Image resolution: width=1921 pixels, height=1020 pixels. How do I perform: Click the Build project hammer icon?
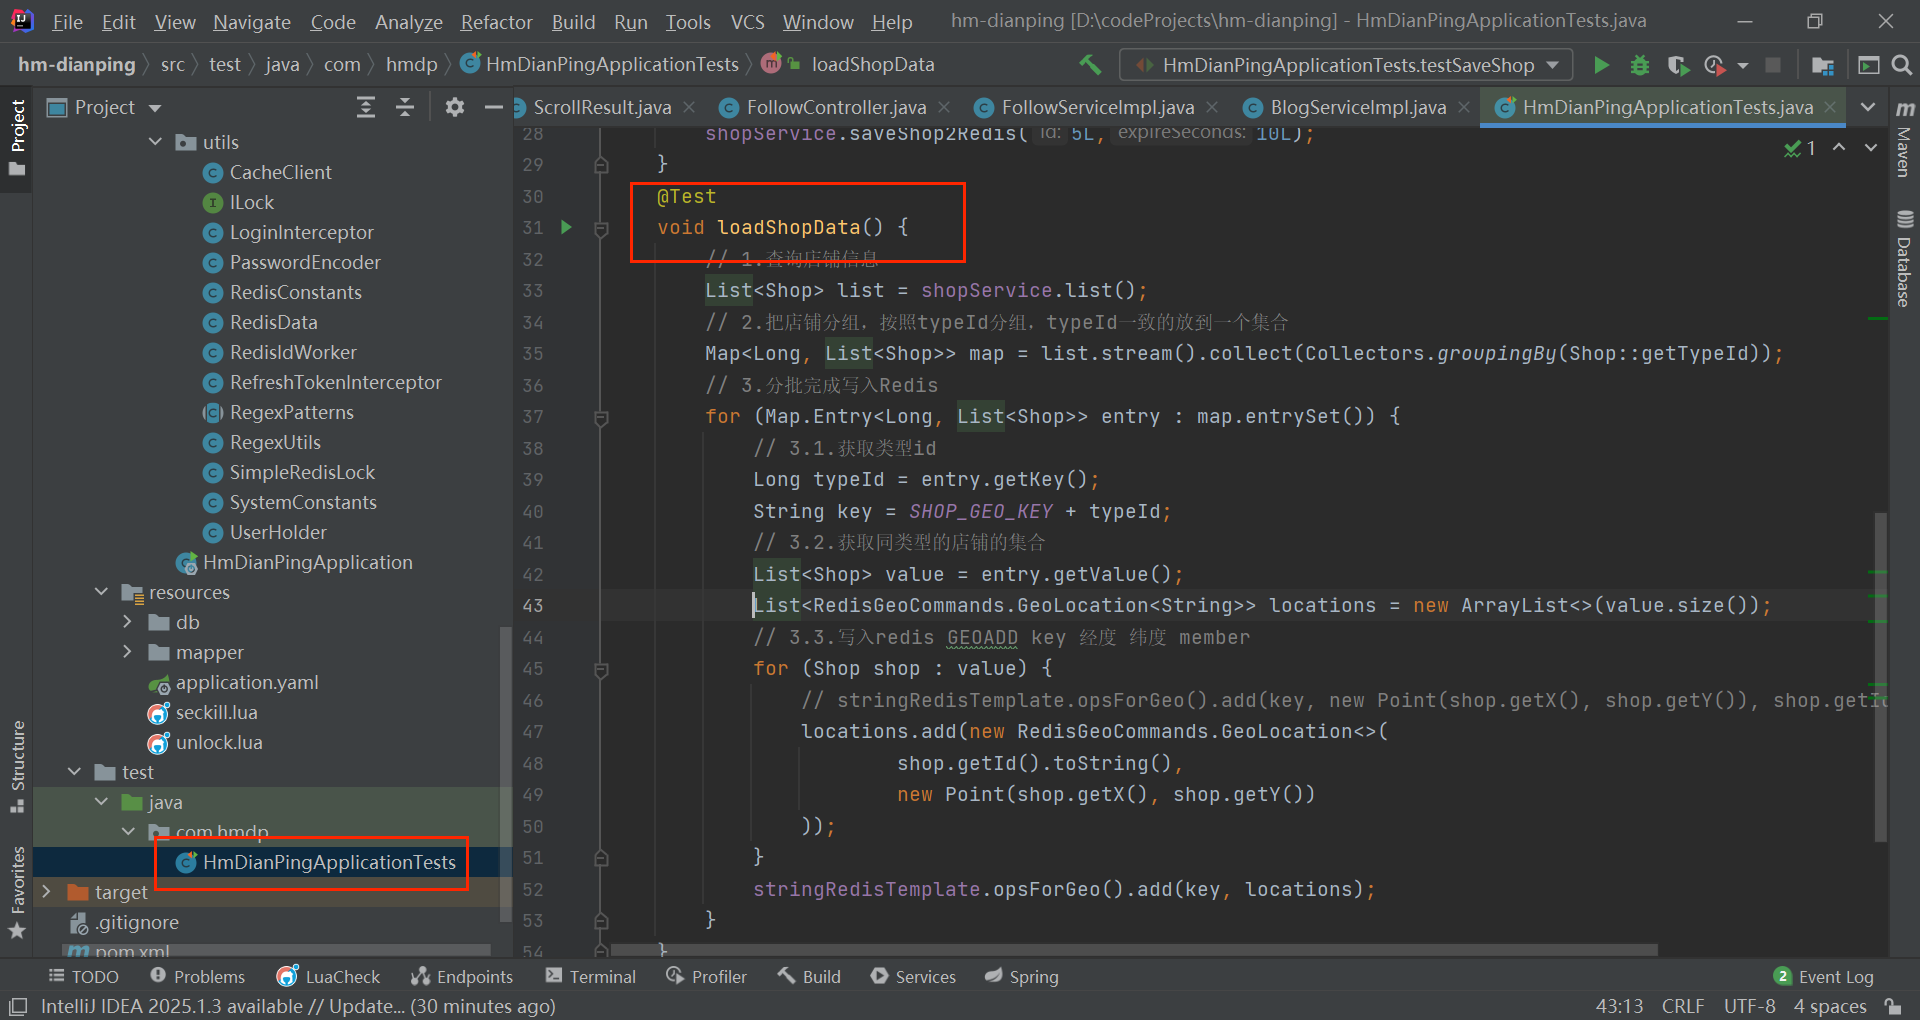[1090, 65]
